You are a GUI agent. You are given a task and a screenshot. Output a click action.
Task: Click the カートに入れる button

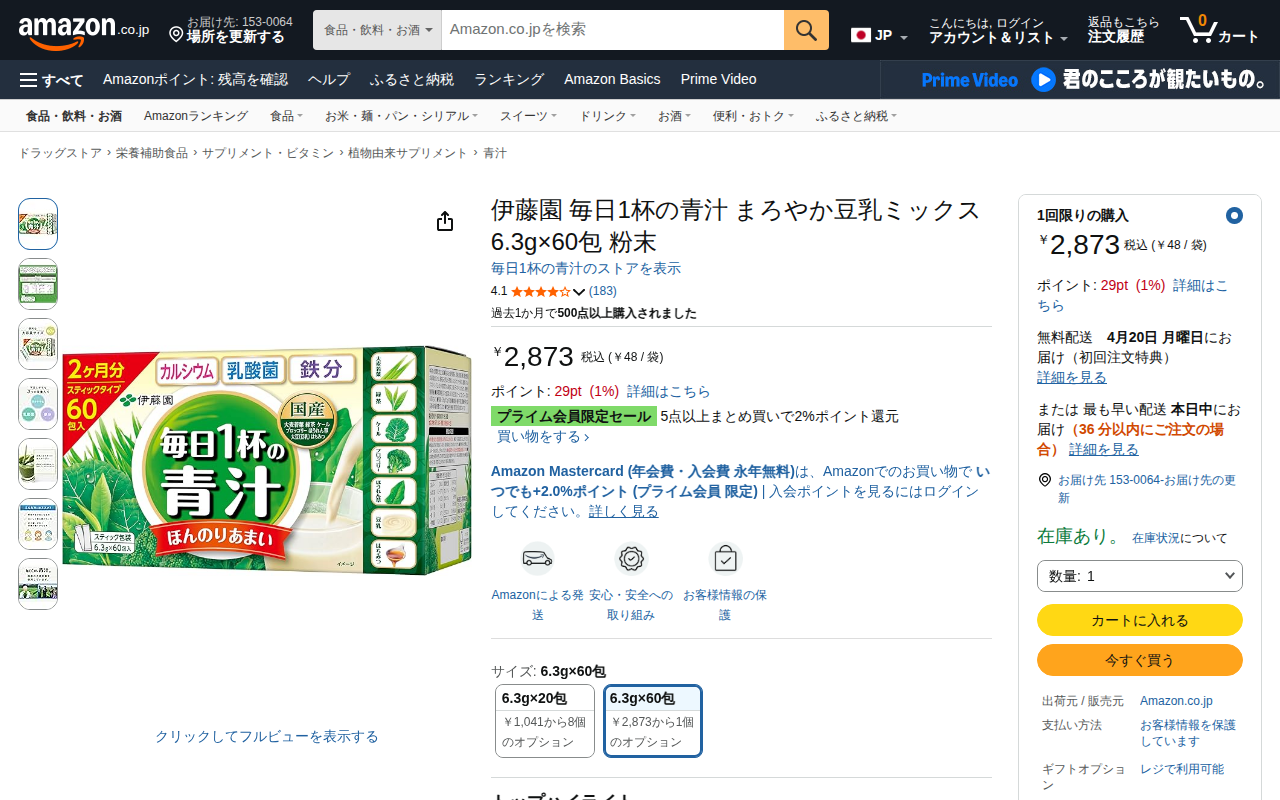[1140, 620]
